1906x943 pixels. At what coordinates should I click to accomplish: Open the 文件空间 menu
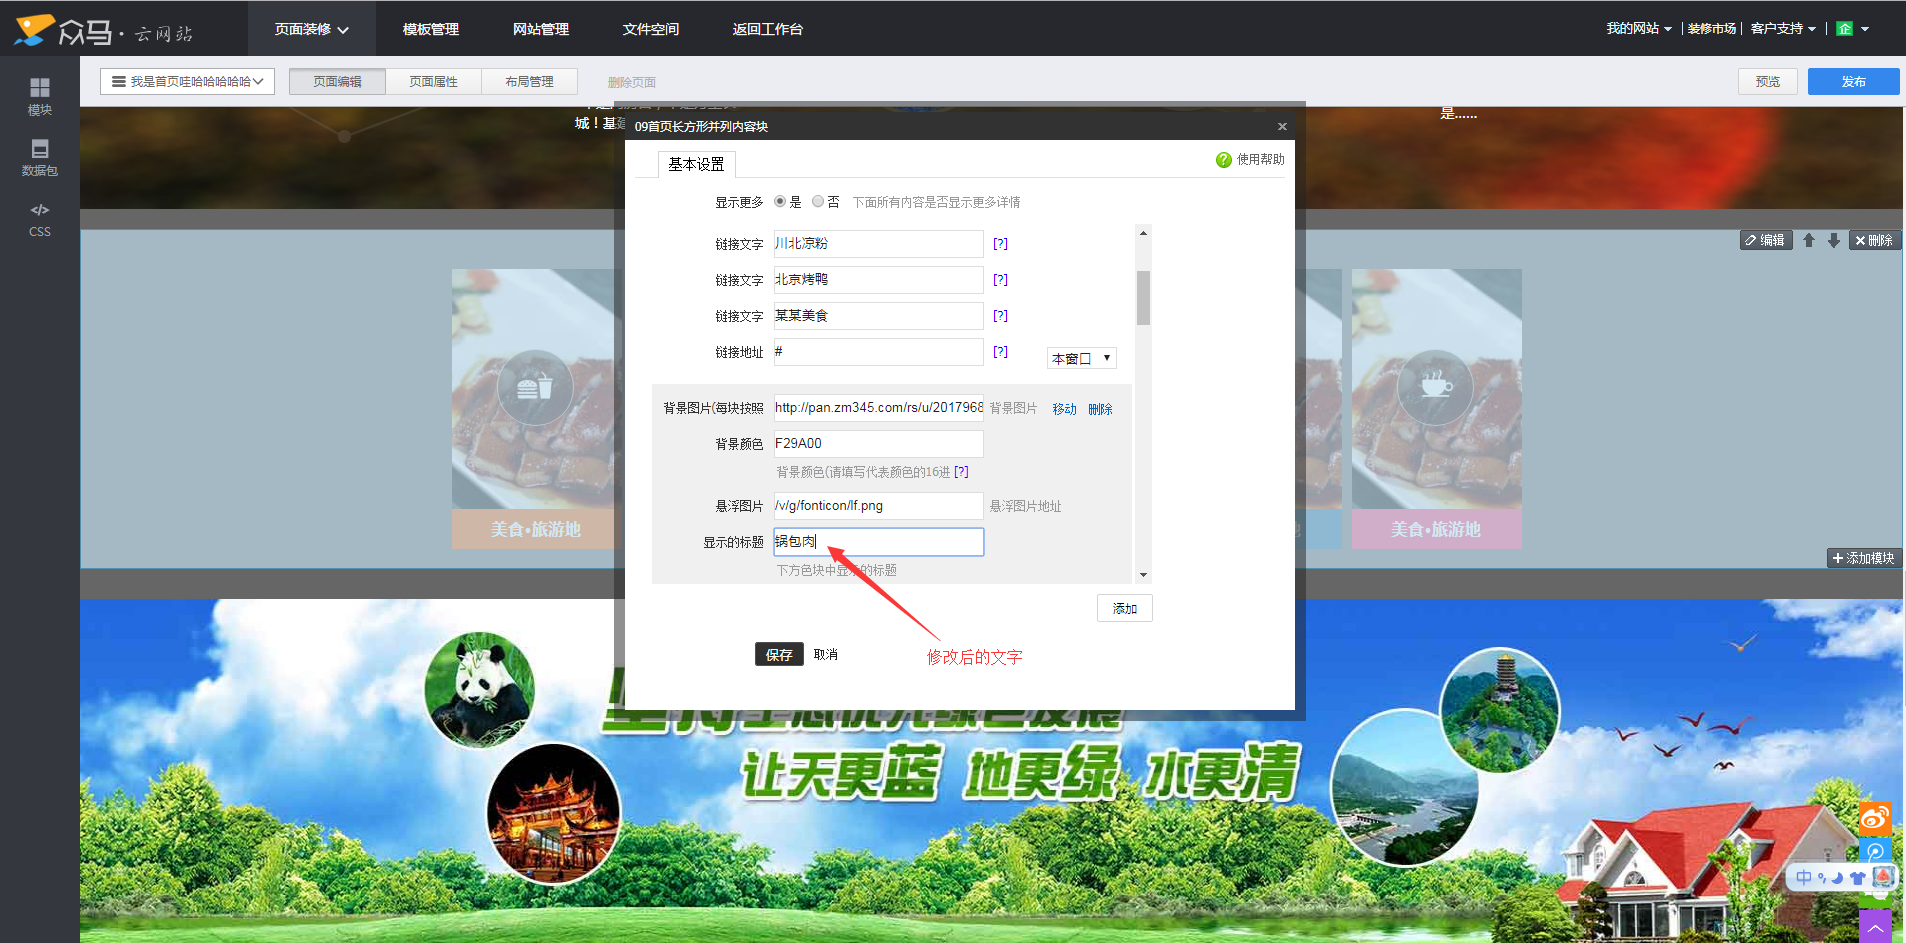click(x=651, y=29)
